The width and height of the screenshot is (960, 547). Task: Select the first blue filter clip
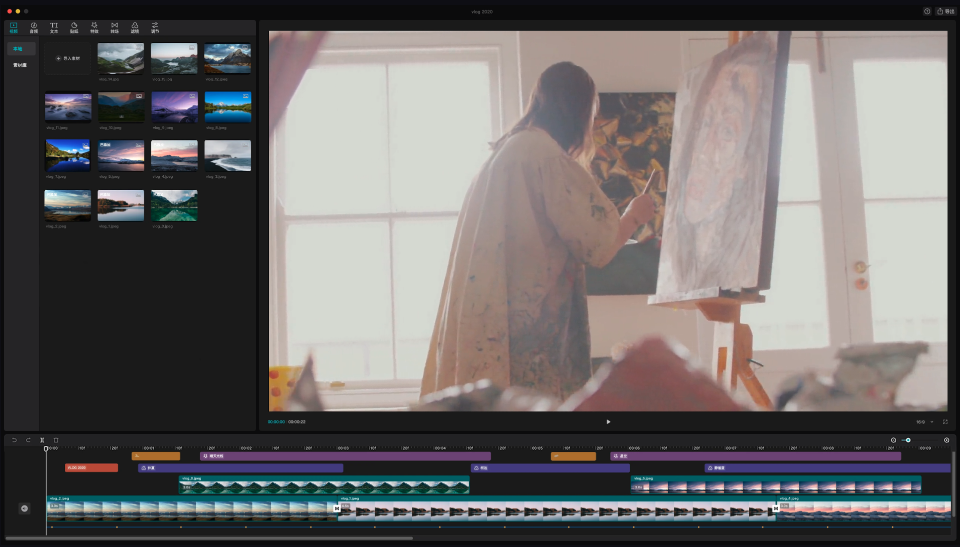point(241,468)
